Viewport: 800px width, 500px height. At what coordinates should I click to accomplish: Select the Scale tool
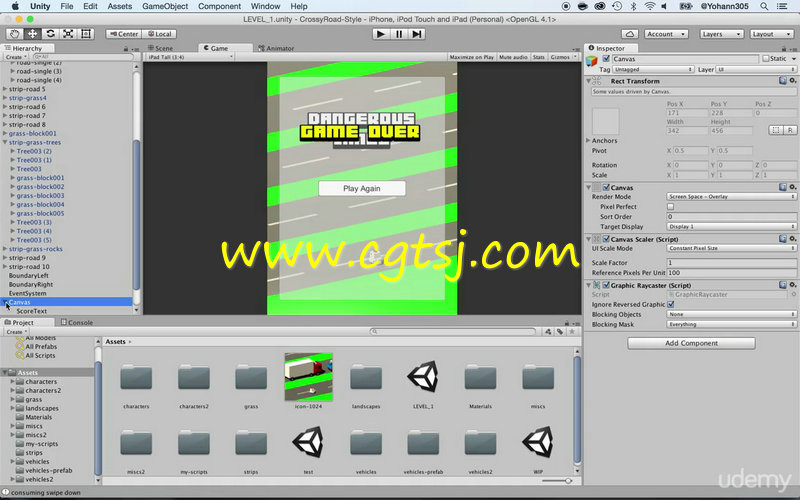coord(68,34)
